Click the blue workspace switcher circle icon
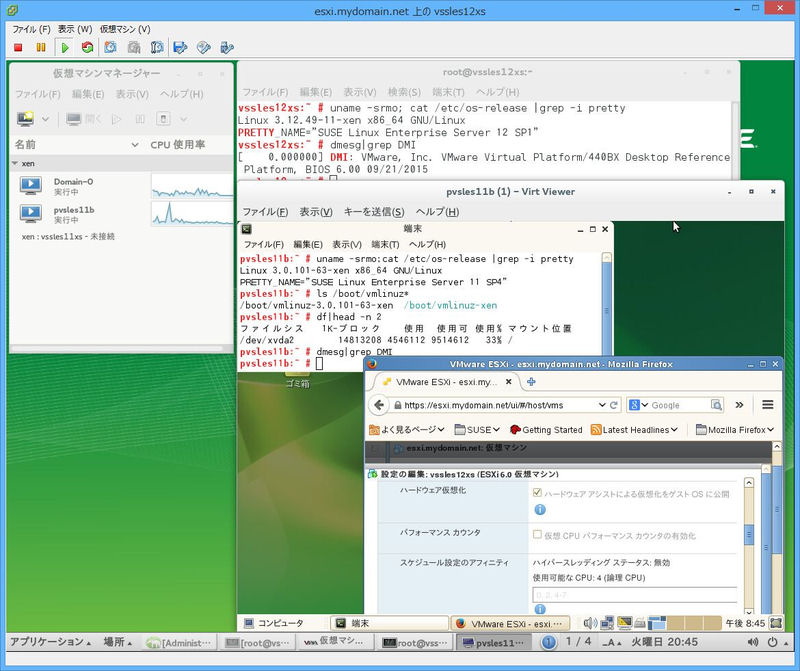Image resolution: width=800 pixels, height=671 pixels. (x=548, y=642)
